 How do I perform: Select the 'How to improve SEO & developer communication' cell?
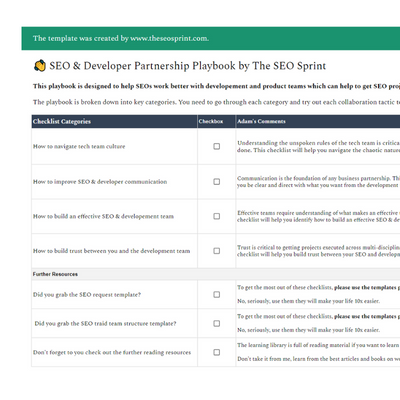114,182
